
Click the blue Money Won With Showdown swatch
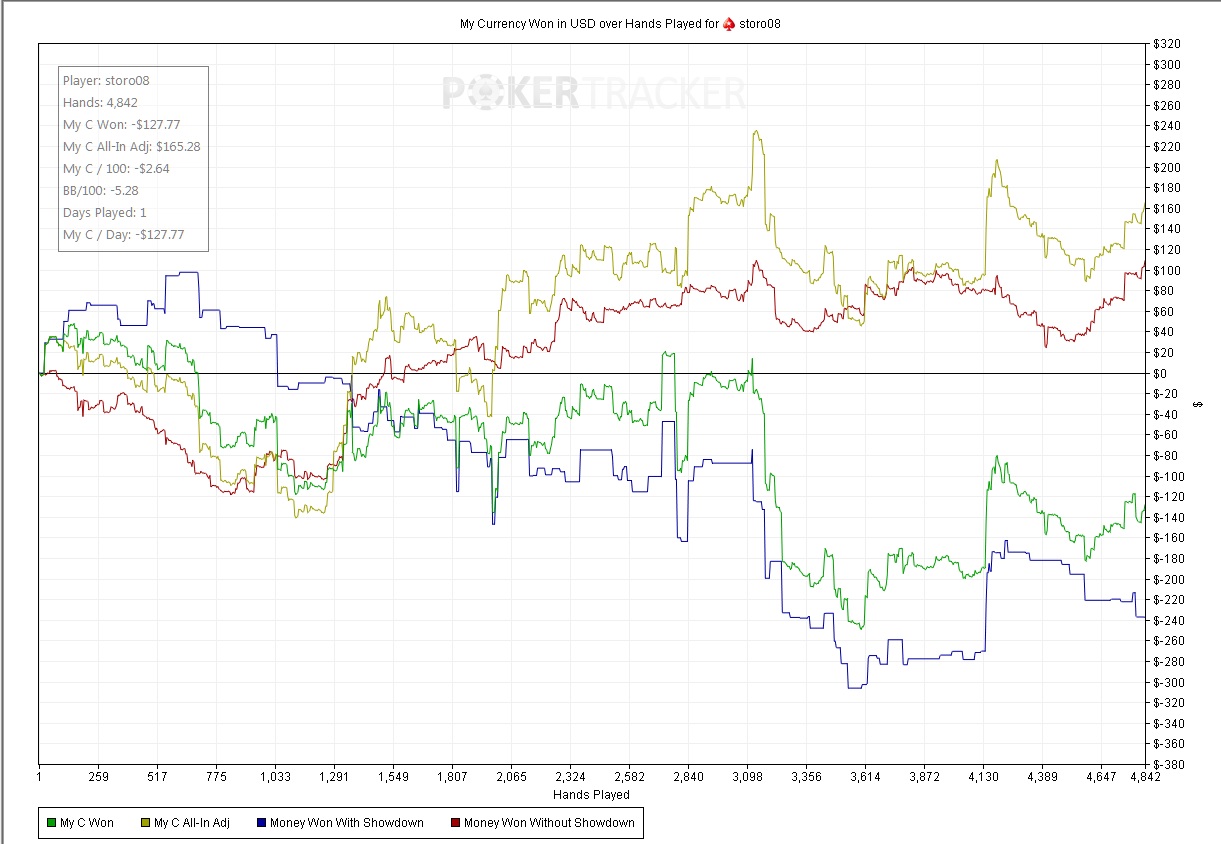262,823
